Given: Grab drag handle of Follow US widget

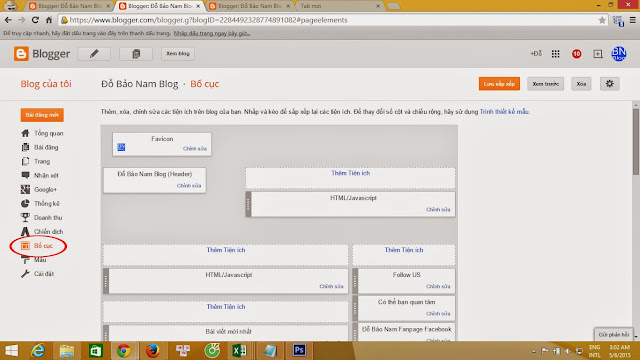Looking at the screenshot, I should [355, 281].
